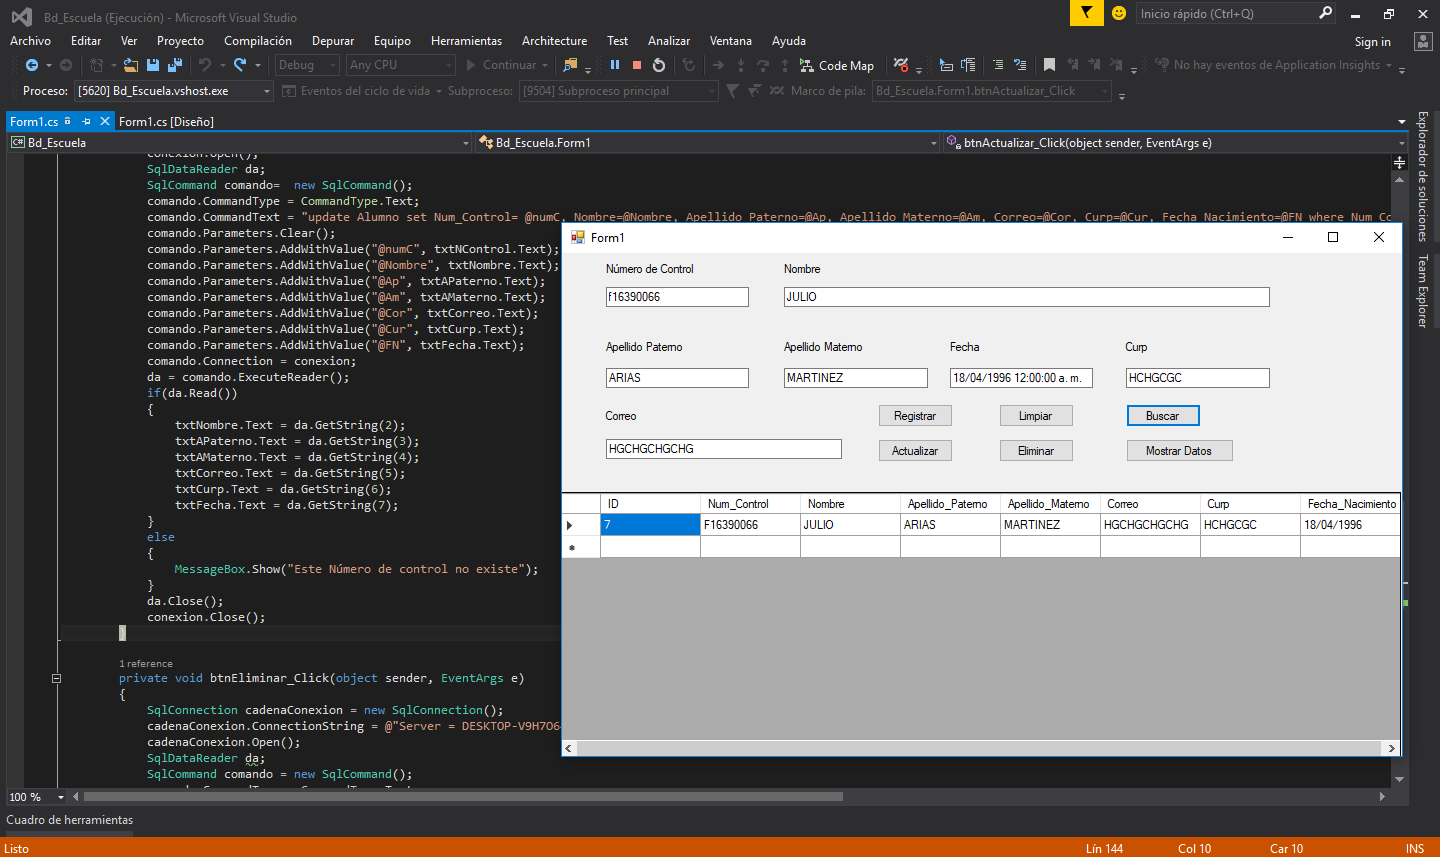Open the Depurar menu
Screen dimensions: 1440x857
(333, 41)
